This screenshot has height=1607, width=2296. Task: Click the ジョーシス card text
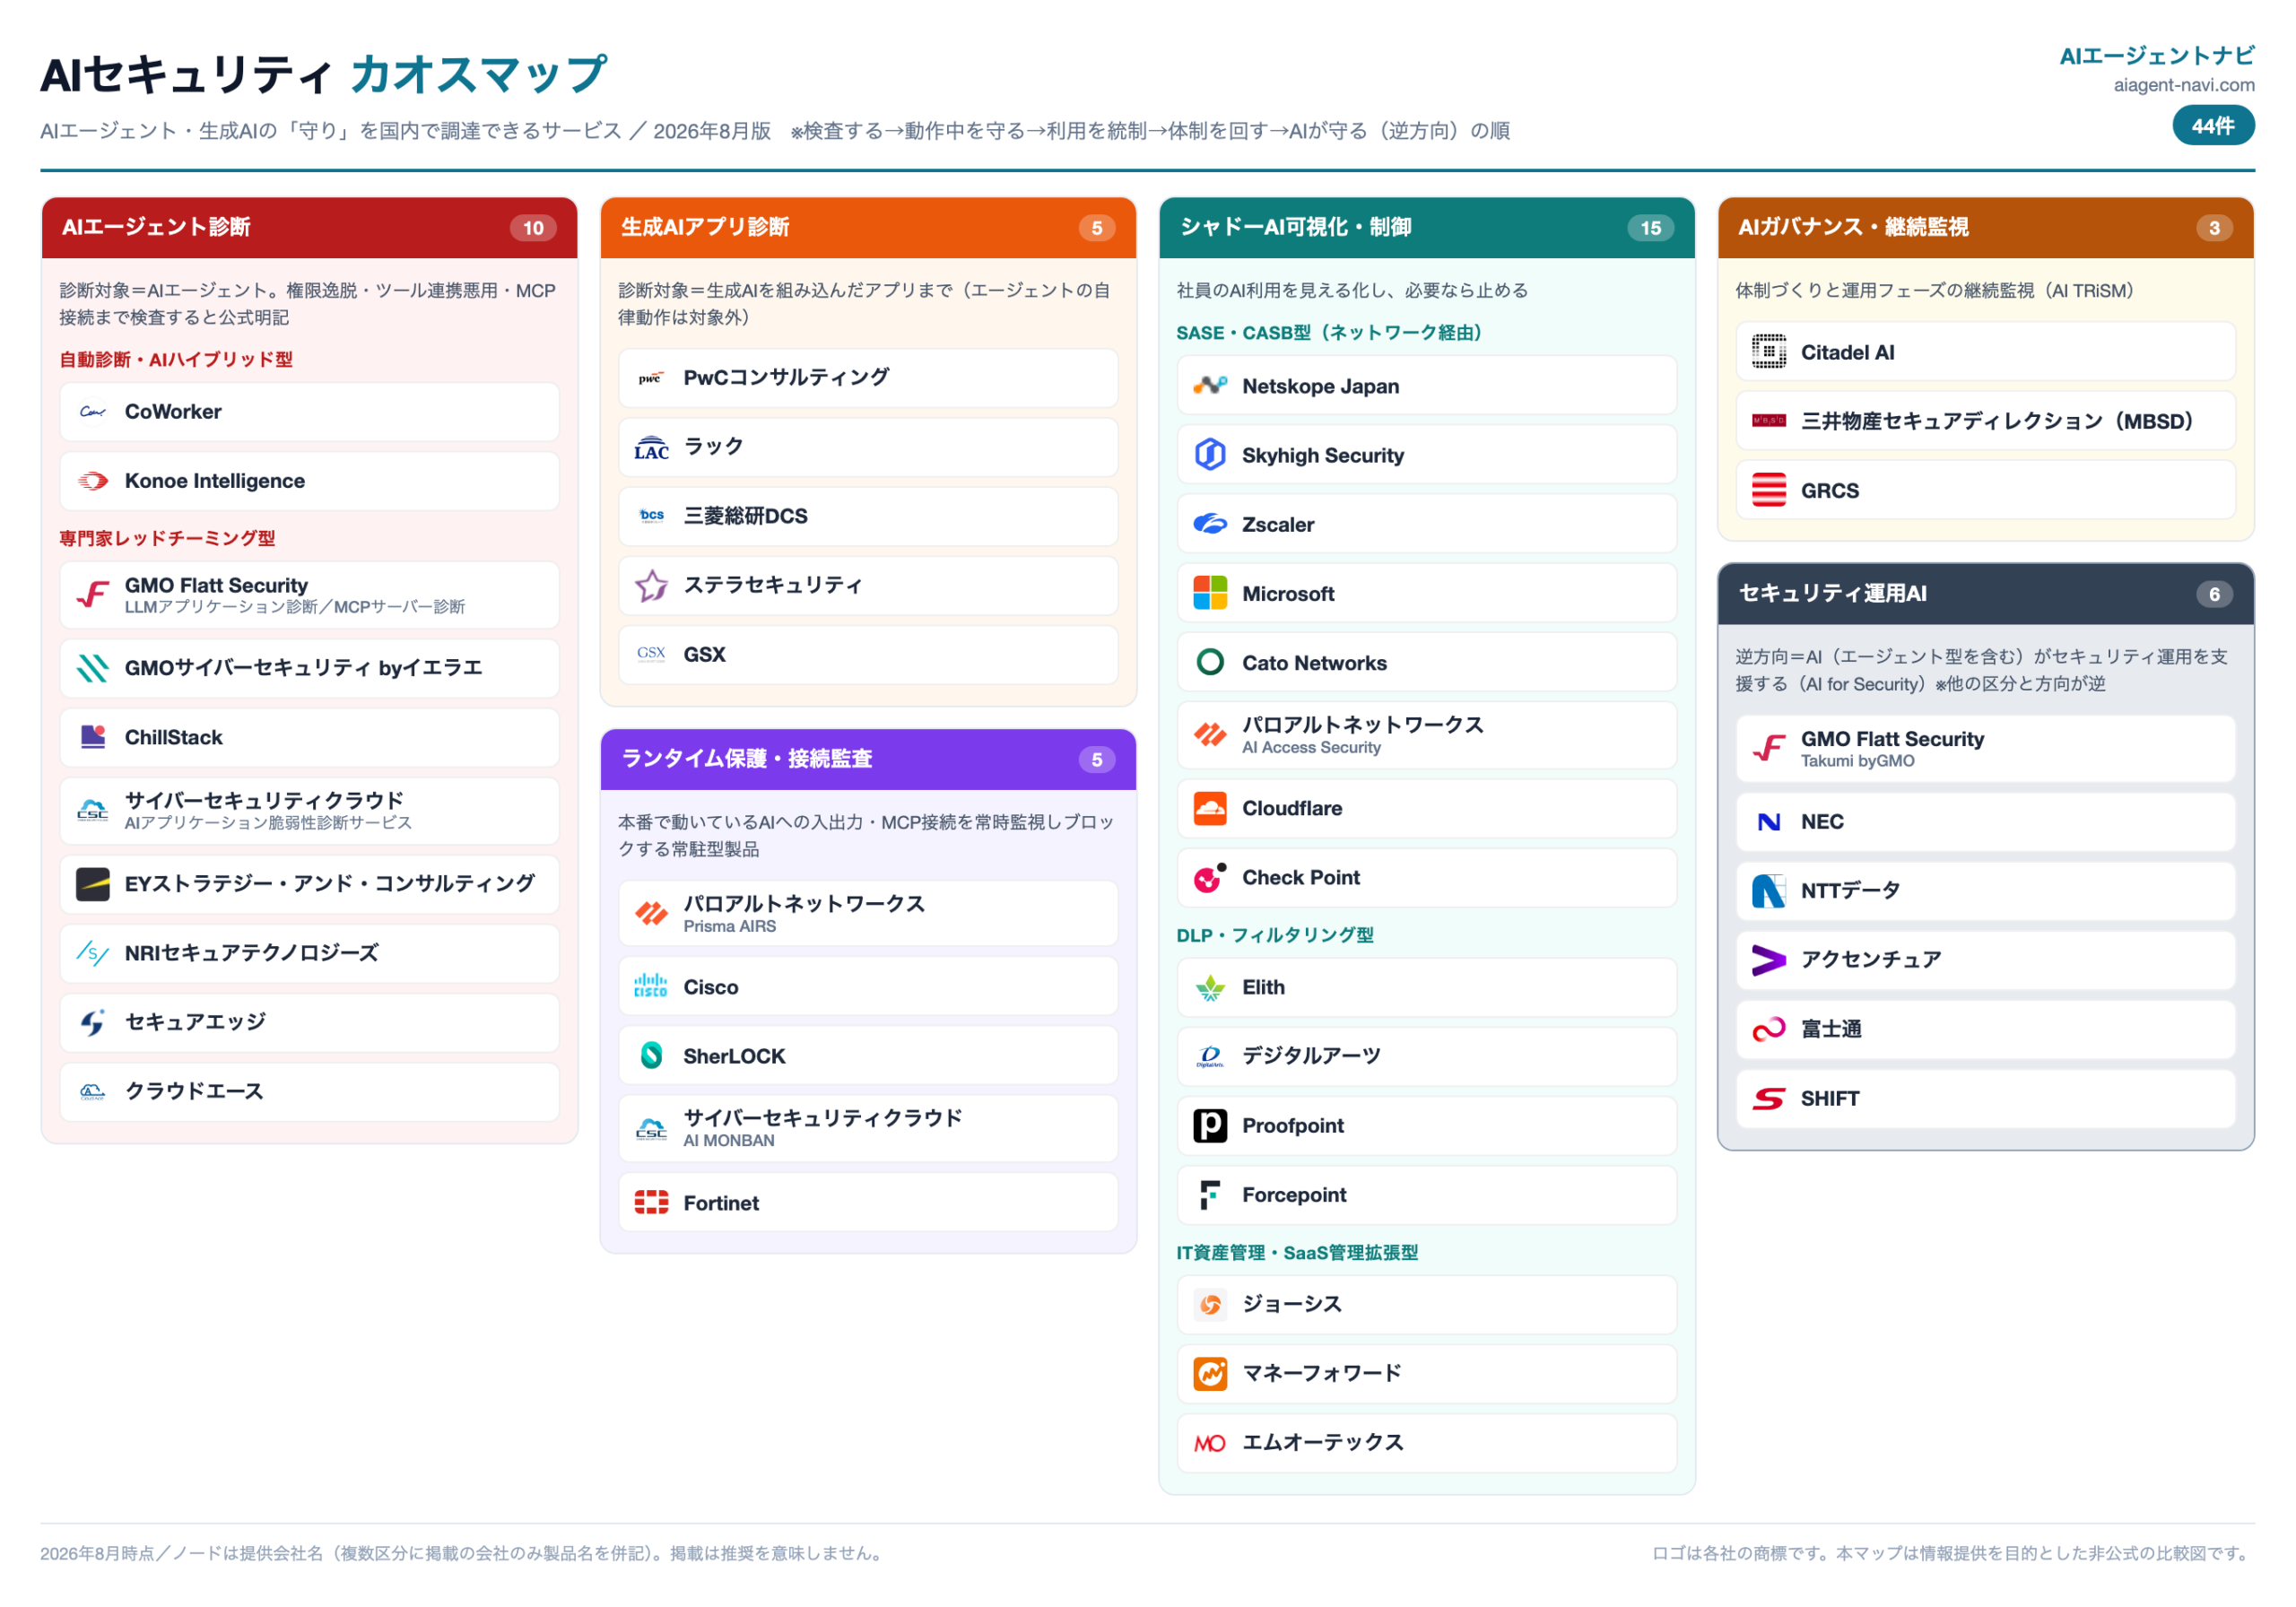(1292, 1304)
